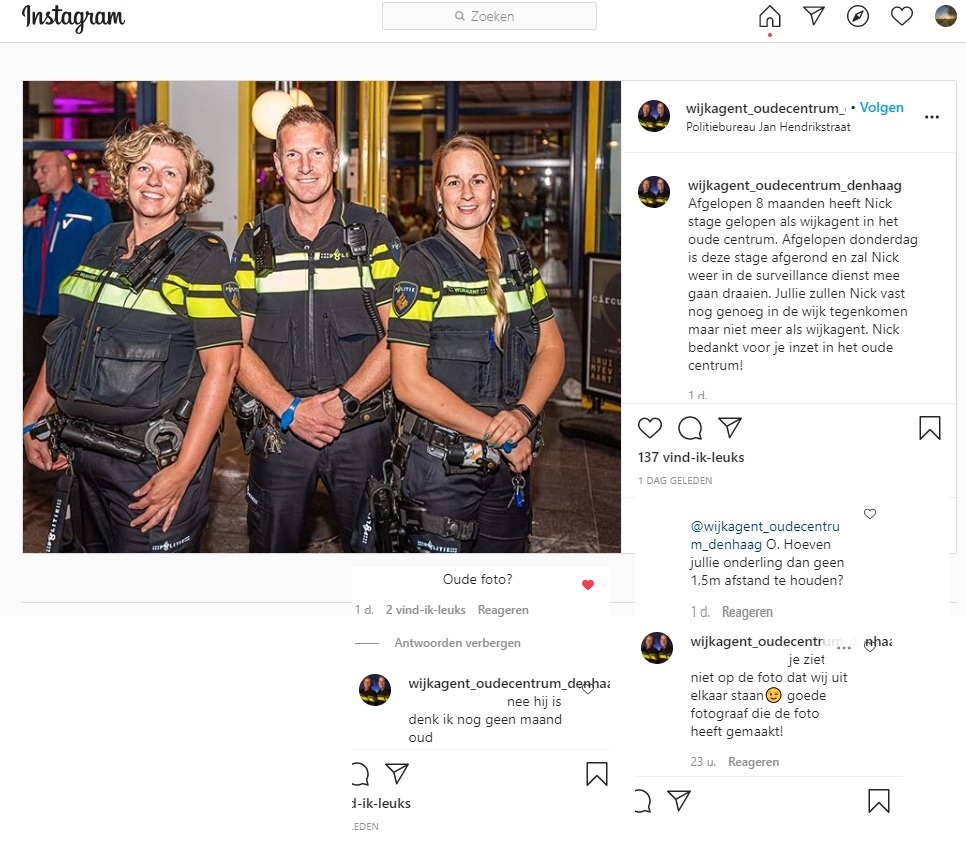Like the post above 137 vind-ik-leuks
Viewport: 966px width, 843px height.
click(x=650, y=428)
